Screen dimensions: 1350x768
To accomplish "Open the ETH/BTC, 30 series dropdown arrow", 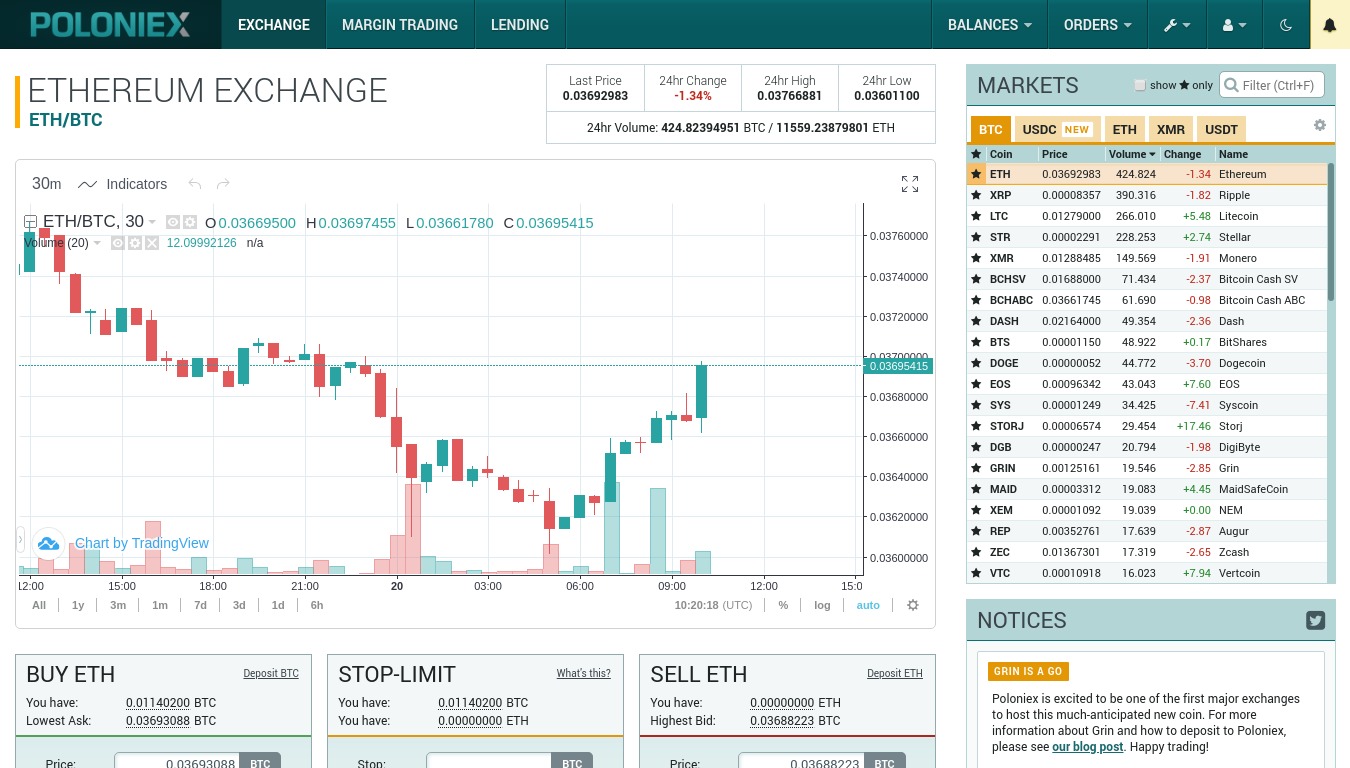I will point(152,223).
